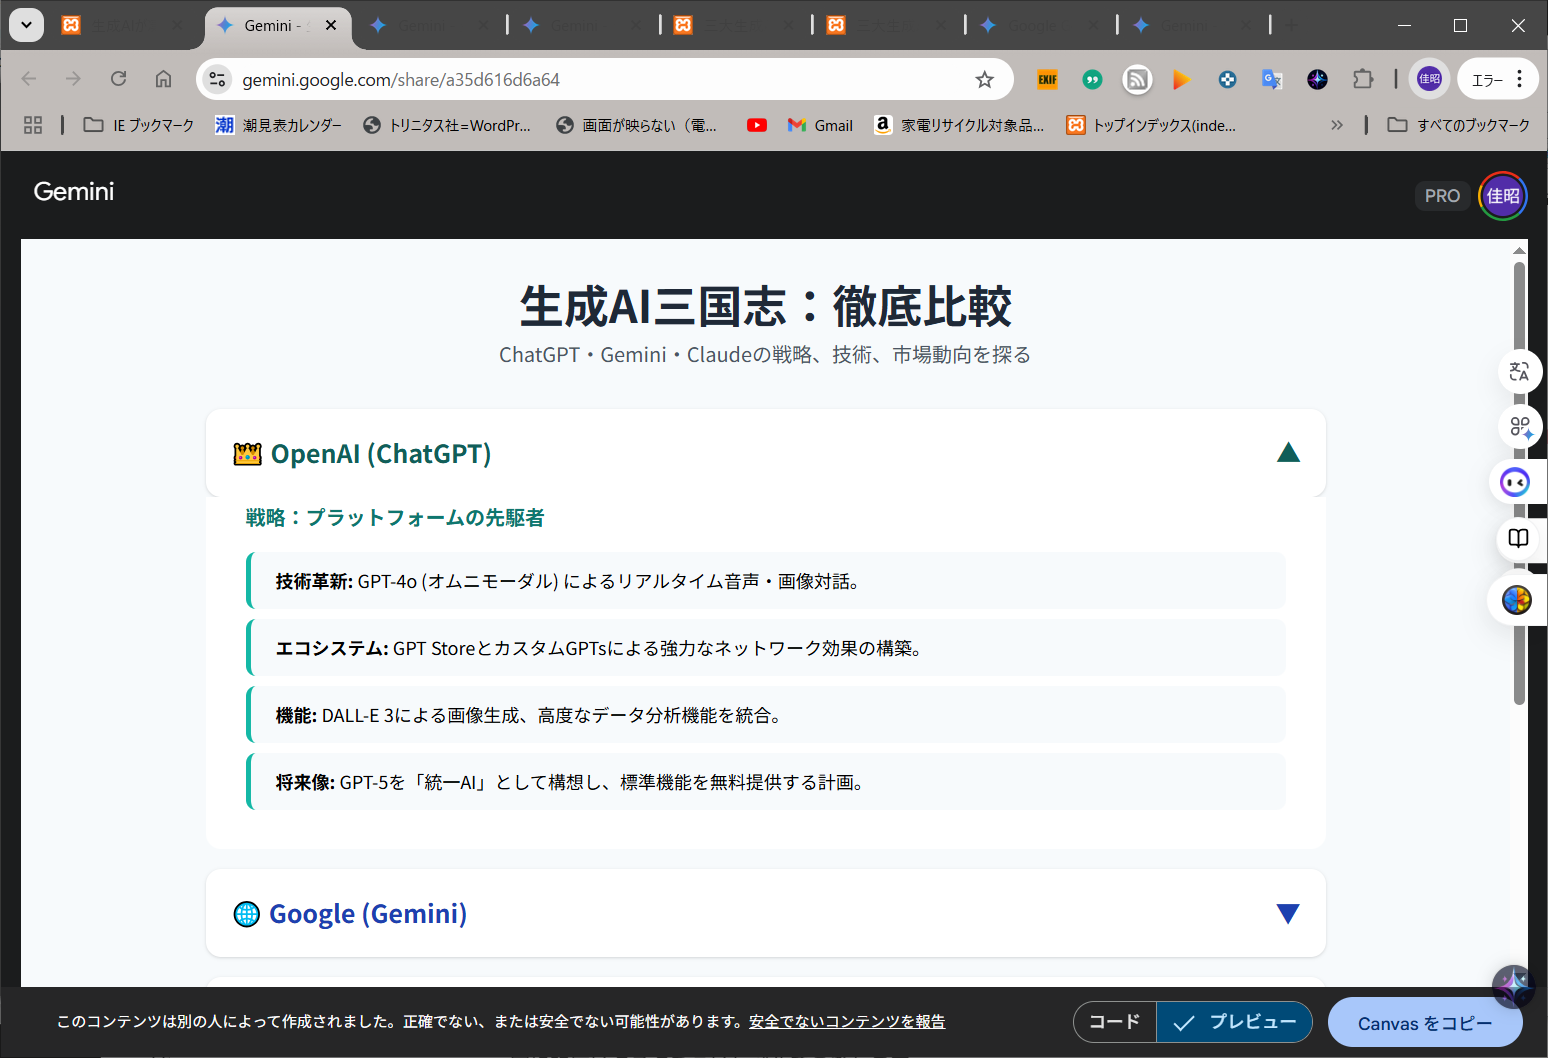The image size is (1548, 1058).
Task: Open the Google Translate extension
Action: tap(1272, 80)
